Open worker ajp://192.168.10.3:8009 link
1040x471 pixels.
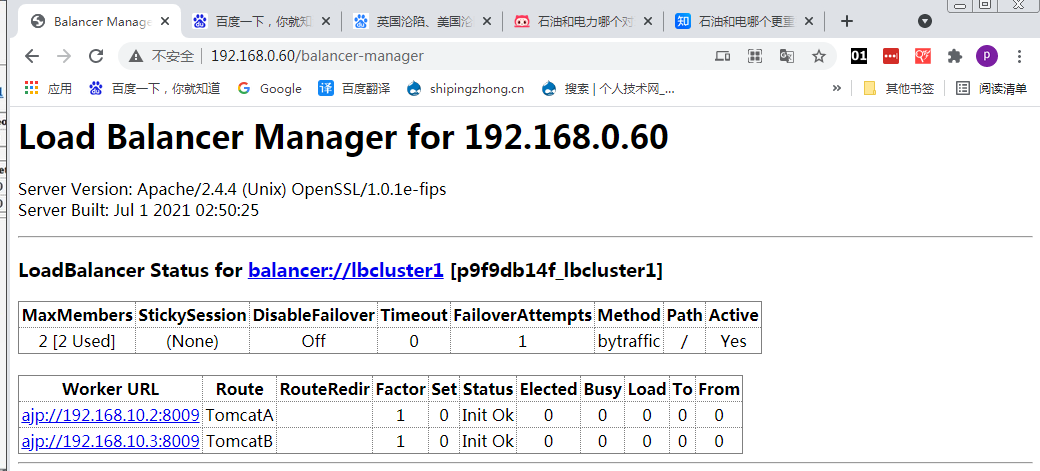click(x=110, y=440)
